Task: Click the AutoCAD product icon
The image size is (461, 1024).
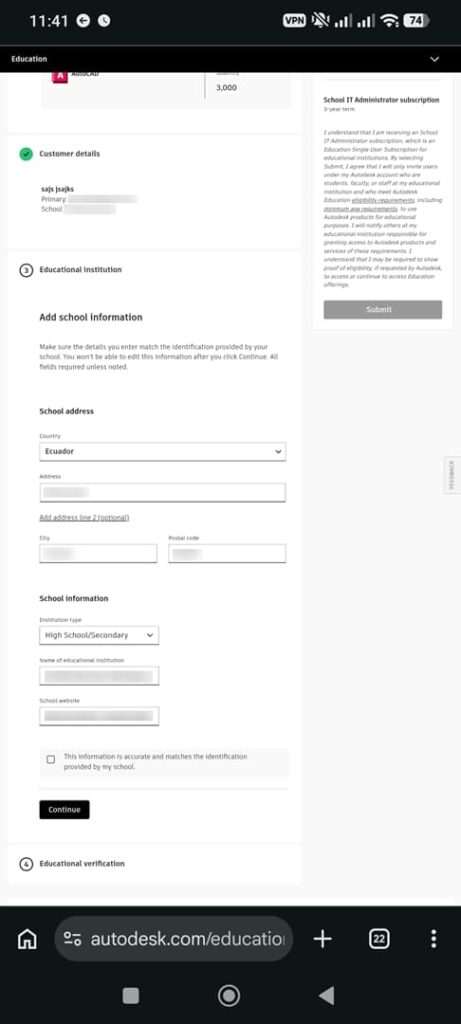Action: click(59, 76)
